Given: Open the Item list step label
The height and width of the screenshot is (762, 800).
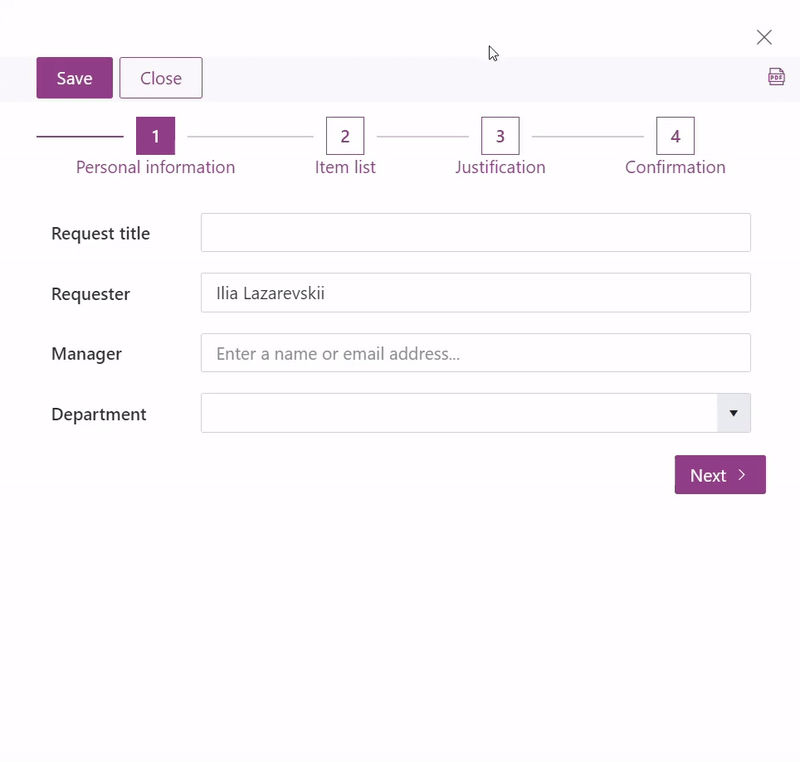Looking at the screenshot, I should (x=345, y=167).
